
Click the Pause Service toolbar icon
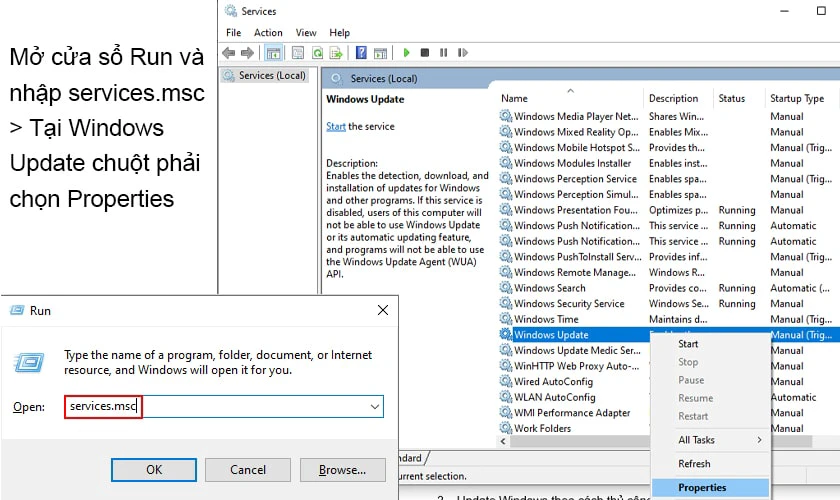click(x=444, y=53)
